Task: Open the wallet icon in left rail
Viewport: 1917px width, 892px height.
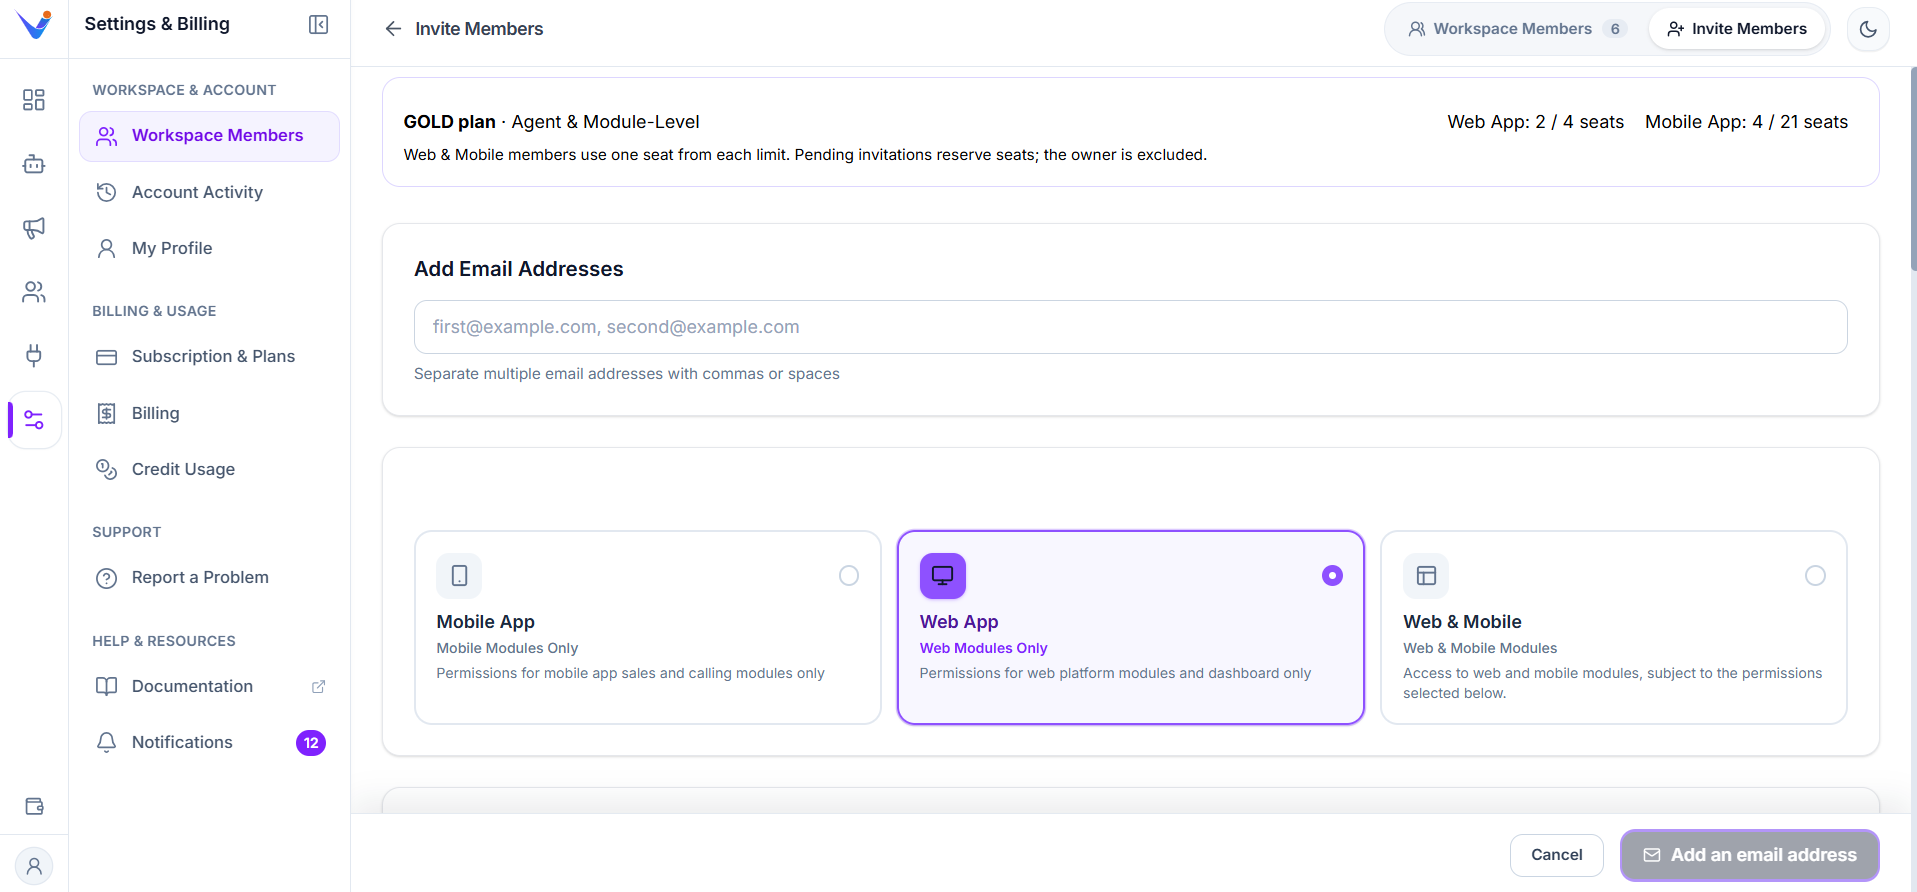Action: [x=34, y=806]
